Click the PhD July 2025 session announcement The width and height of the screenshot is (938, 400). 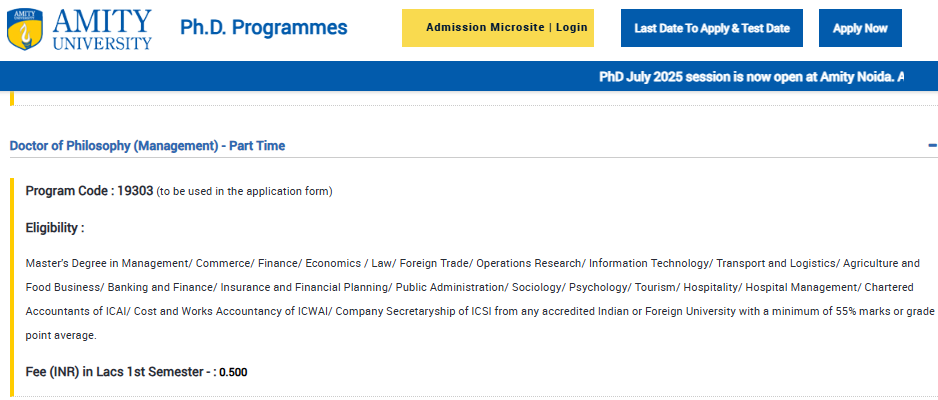click(x=750, y=77)
